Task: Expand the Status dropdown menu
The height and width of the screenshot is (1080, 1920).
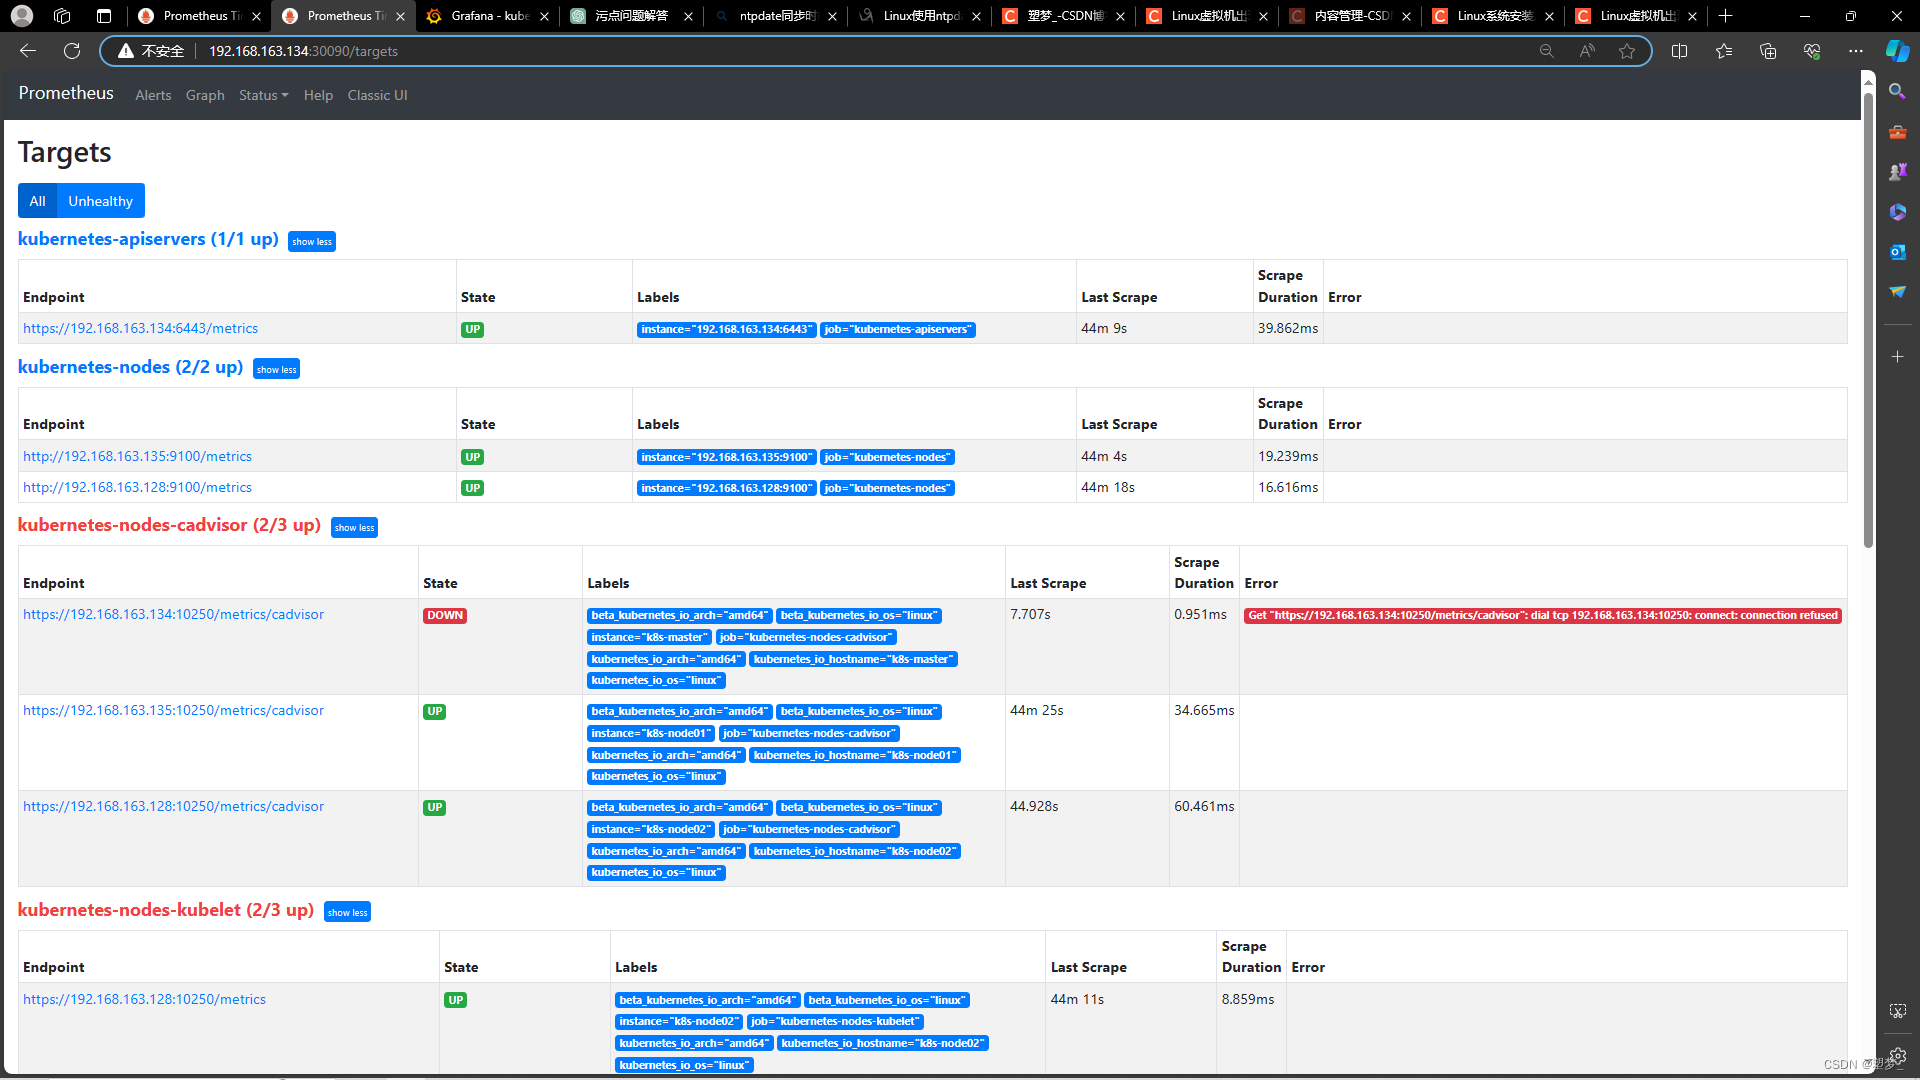Action: 263,95
